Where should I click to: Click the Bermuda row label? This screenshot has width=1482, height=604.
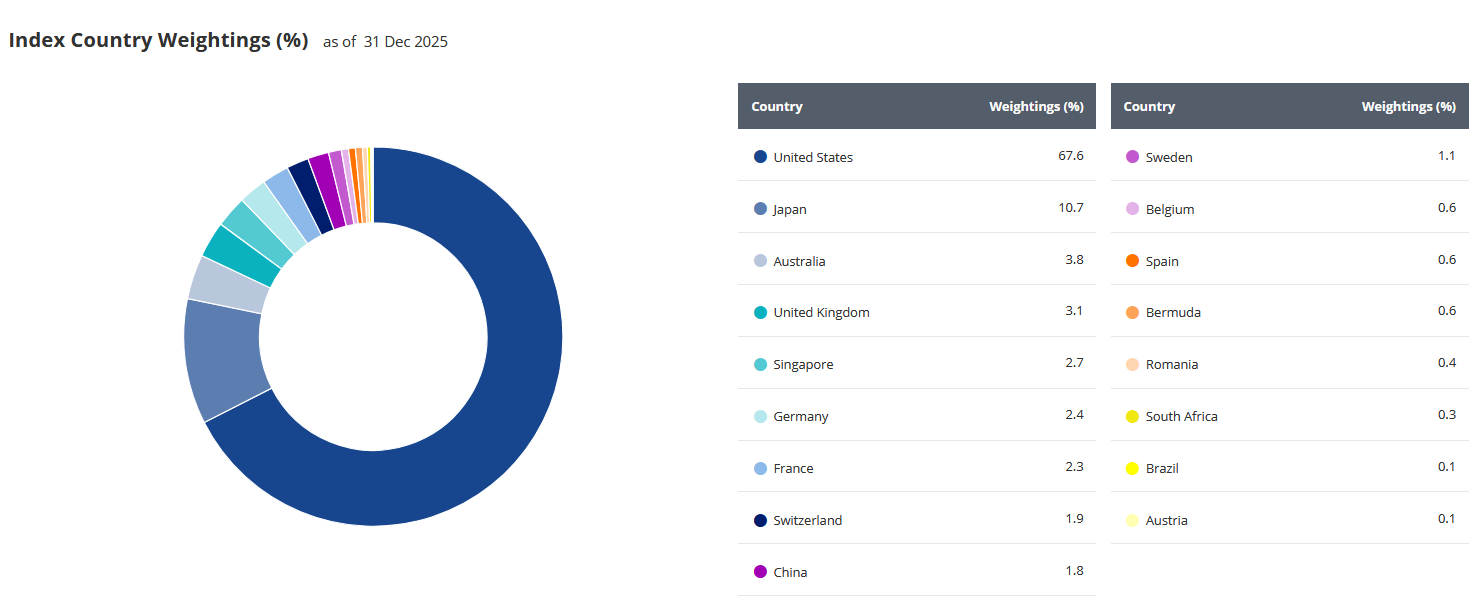click(1173, 312)
